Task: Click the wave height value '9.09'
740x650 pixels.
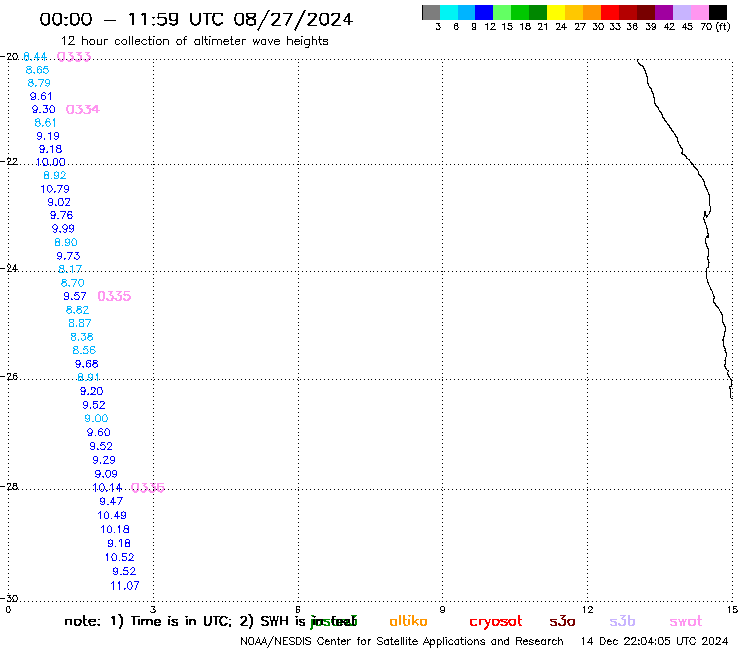Action: coord(106,474)
